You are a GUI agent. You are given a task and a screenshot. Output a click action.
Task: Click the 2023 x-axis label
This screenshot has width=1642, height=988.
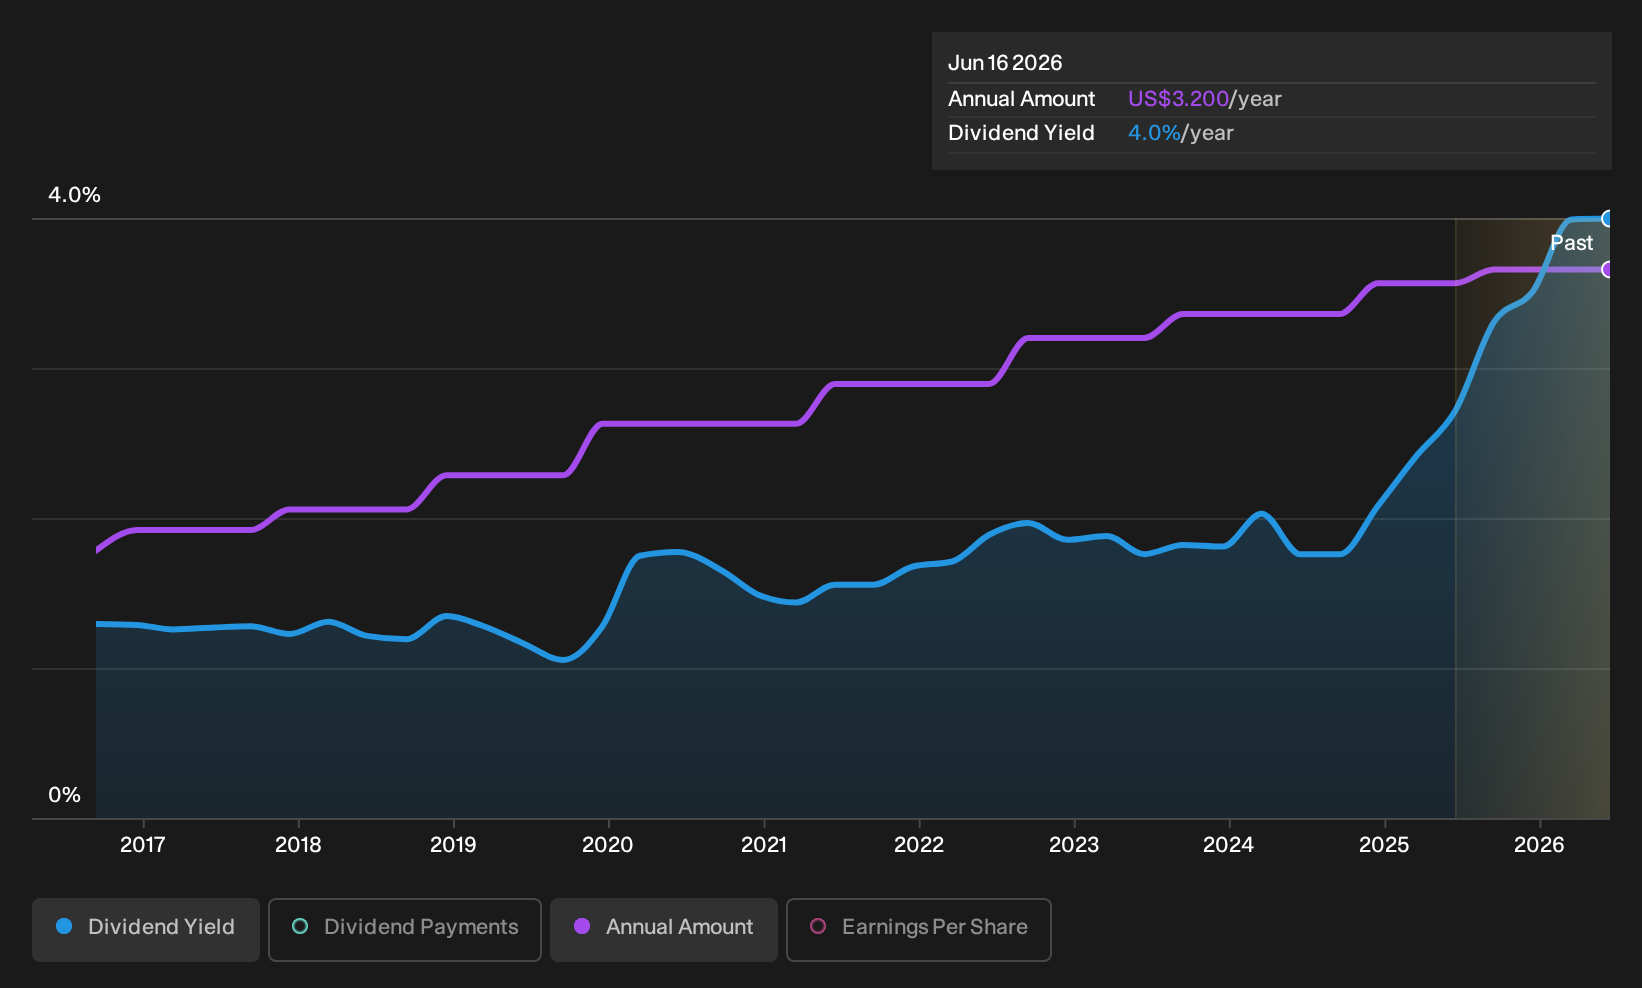(1074, 845)
